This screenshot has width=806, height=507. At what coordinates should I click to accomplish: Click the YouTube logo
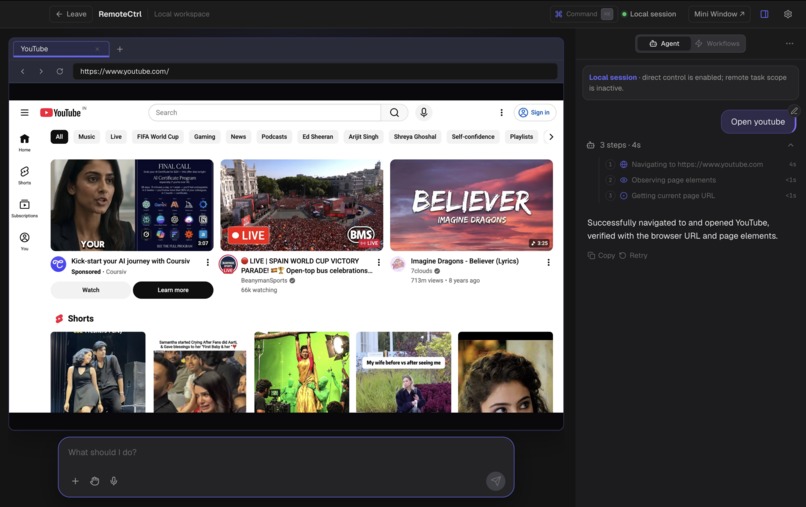pos(61,113)
